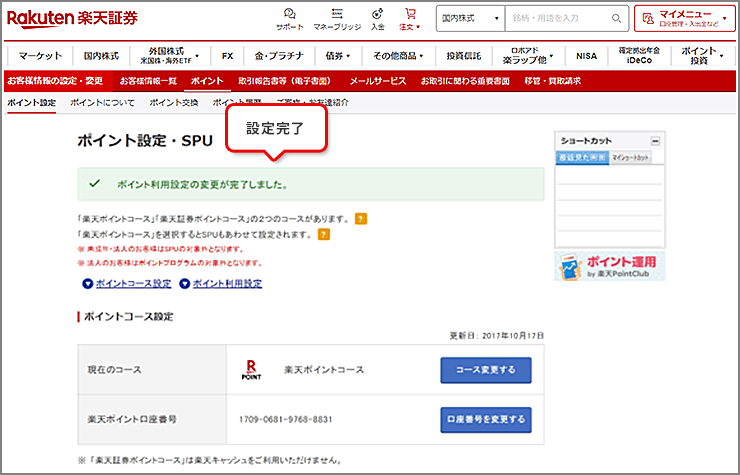Select the ポイントについて sub-tab
Viewport: 740px width, 475px height.
pos(102,102)
